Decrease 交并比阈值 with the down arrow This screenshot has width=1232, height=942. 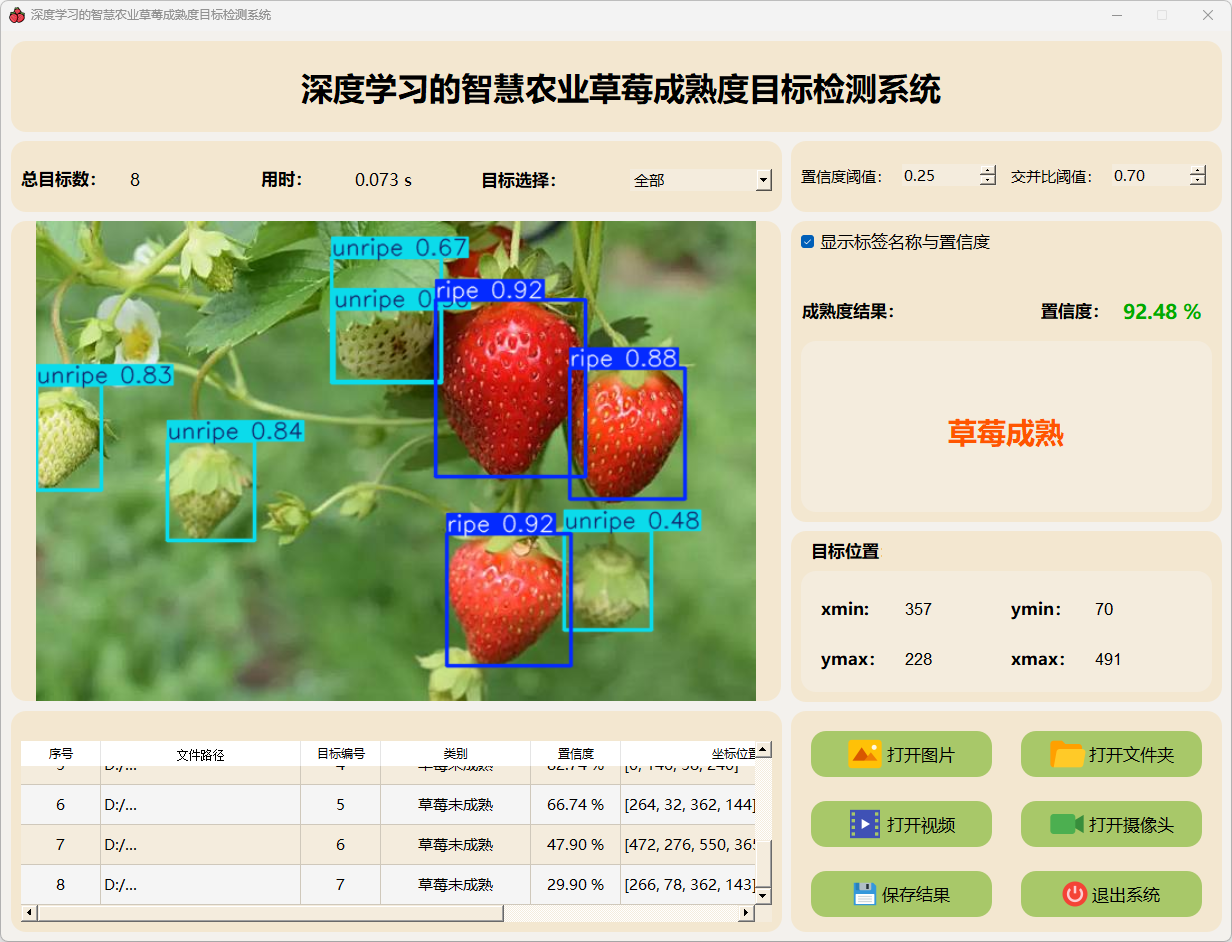click(1198, 181)
